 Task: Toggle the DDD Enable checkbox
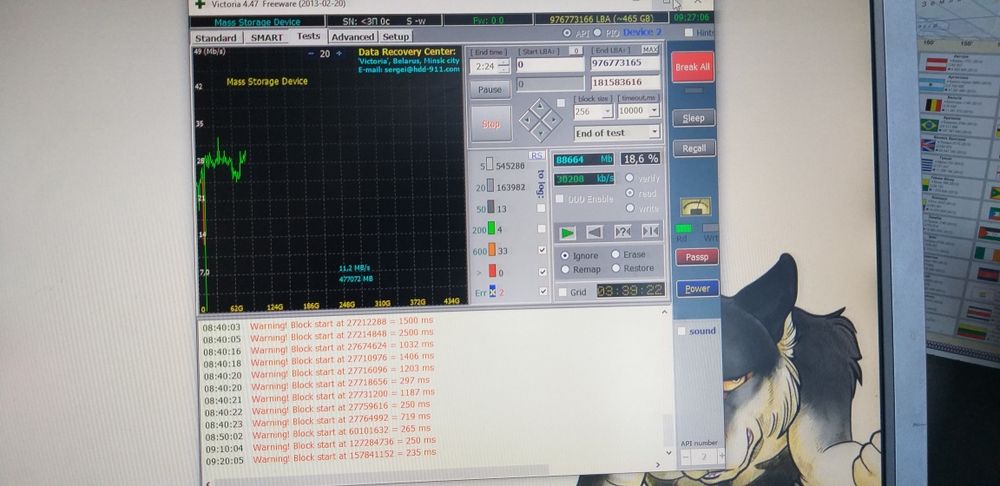click(559, 199)
